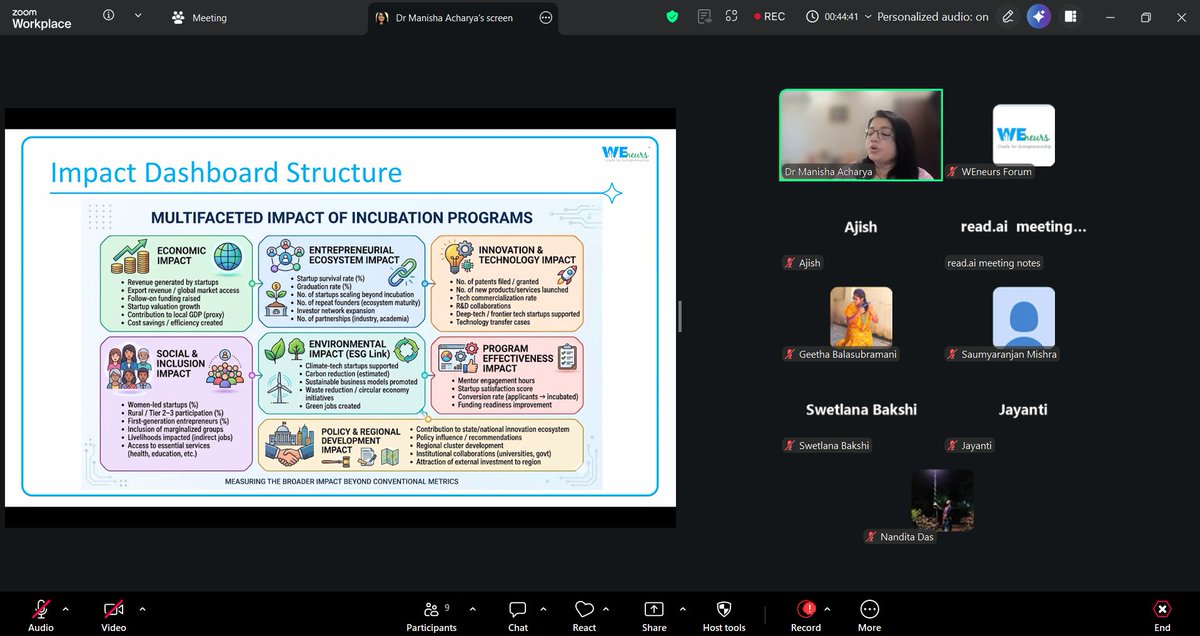
Task: Click the Nandita Das name label
Action: tap(899, 537)
